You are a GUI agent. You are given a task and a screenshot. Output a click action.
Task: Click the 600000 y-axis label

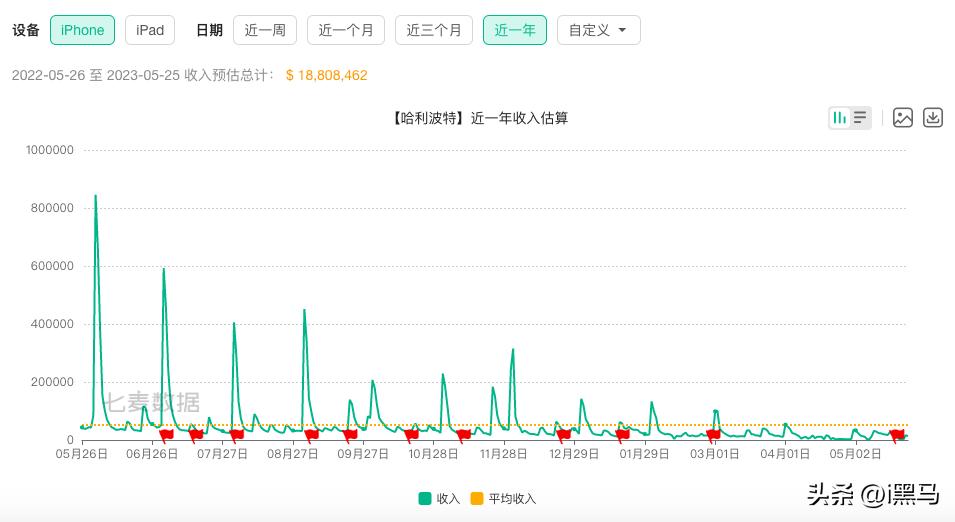[x=52, y=266]
